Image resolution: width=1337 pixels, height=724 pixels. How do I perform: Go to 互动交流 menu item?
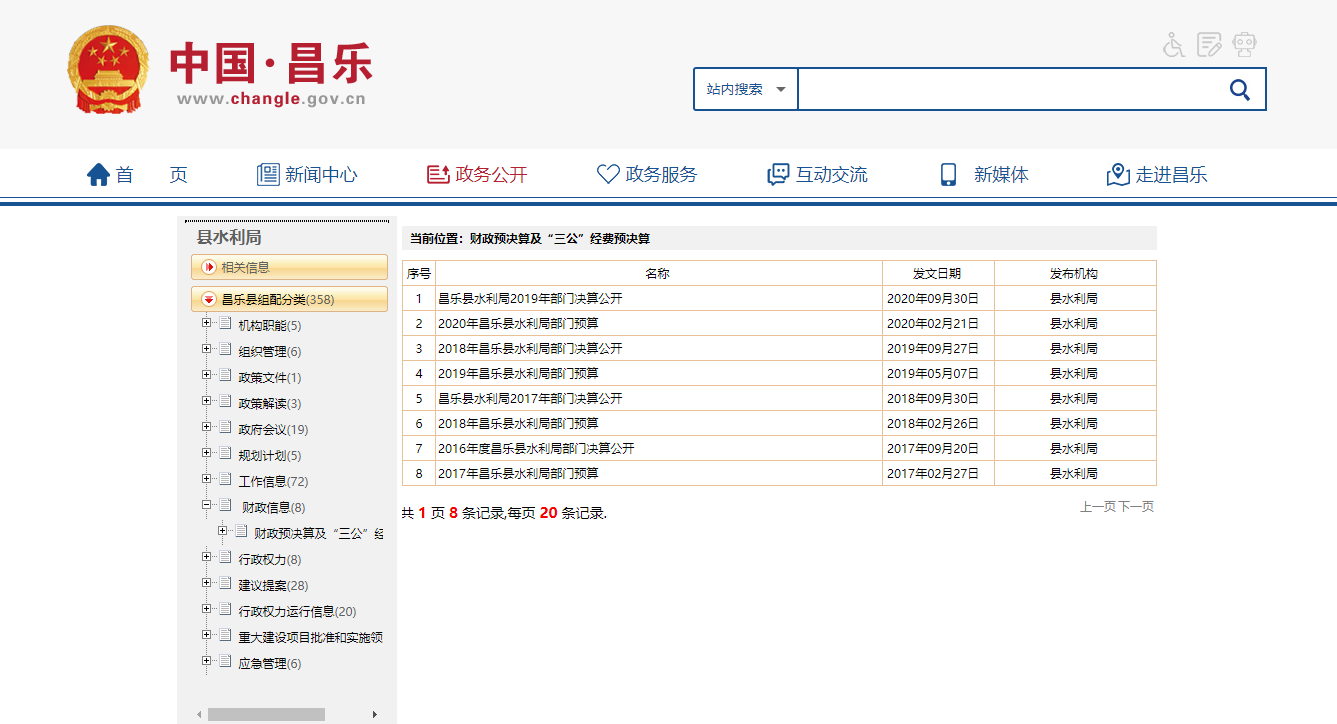817,175
